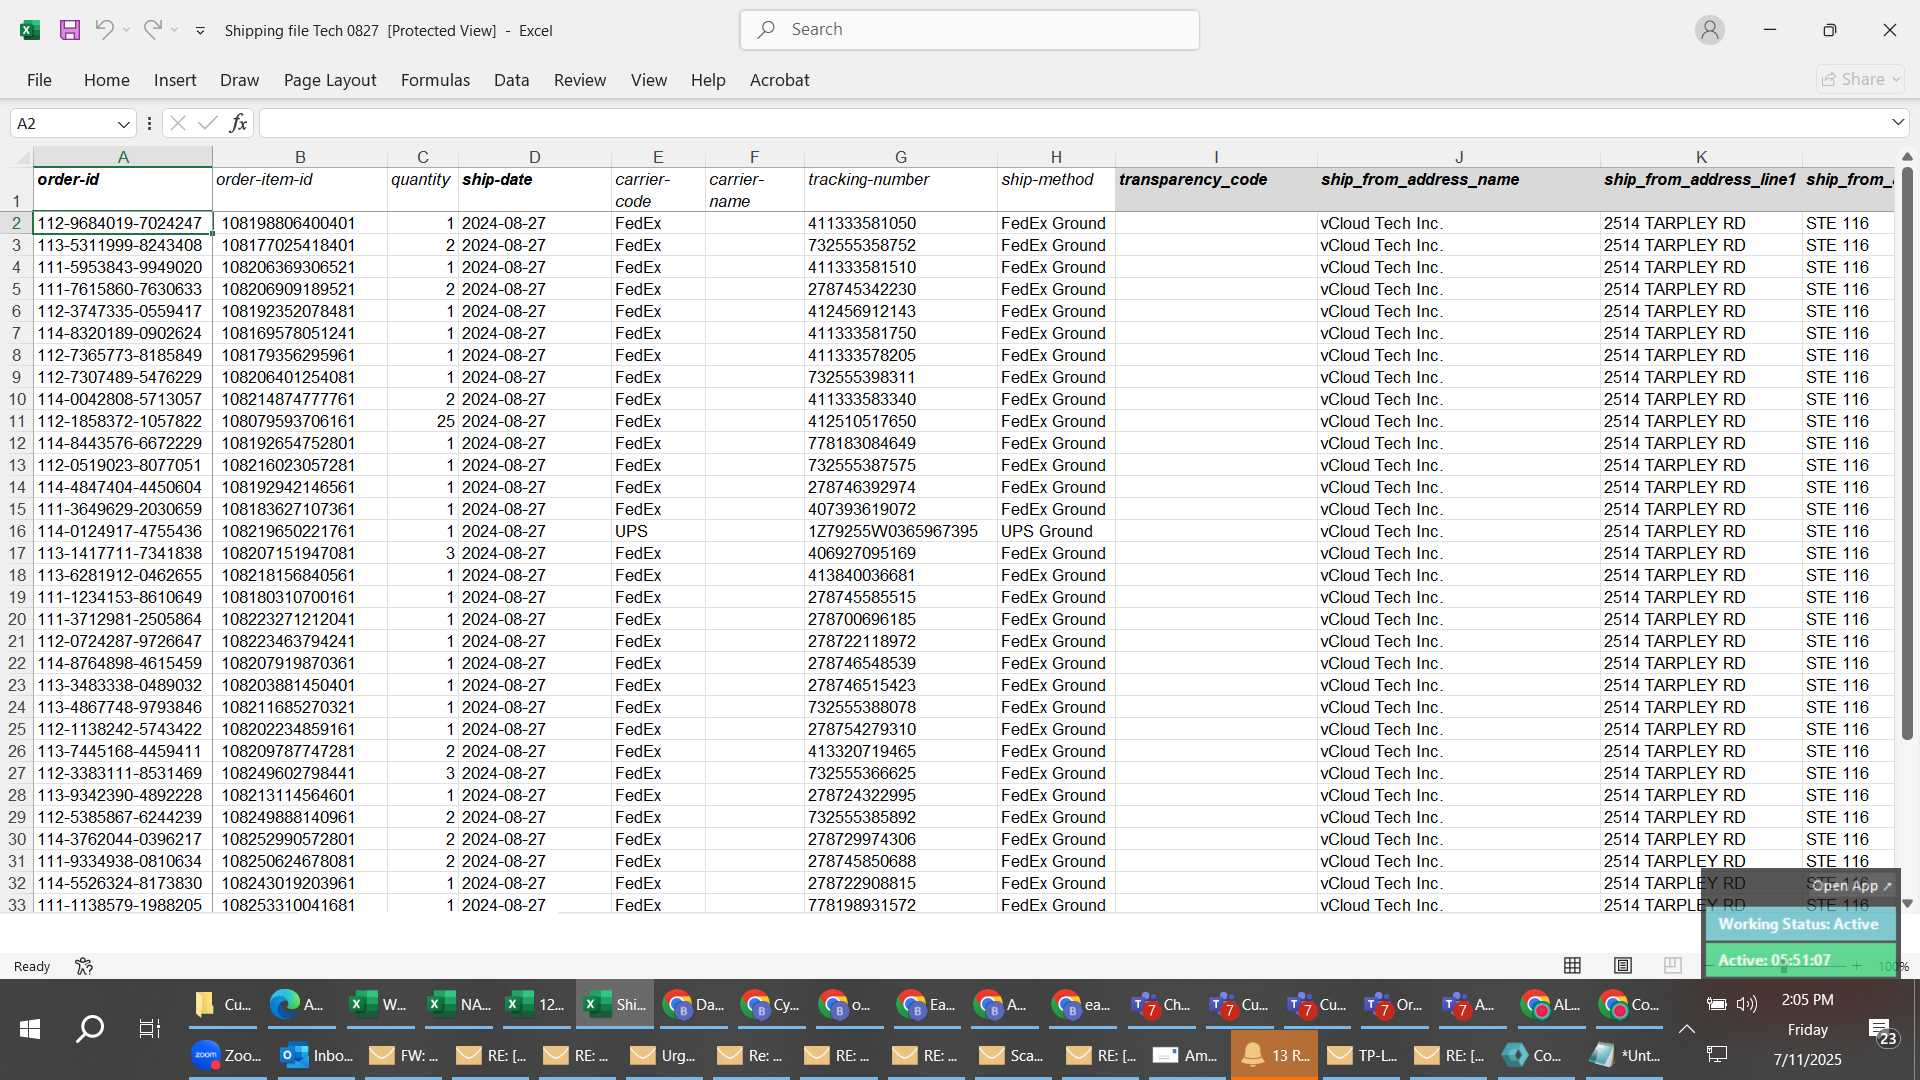
Task: Click the taskbar search magnifier icon
Action: point(90,1028)
